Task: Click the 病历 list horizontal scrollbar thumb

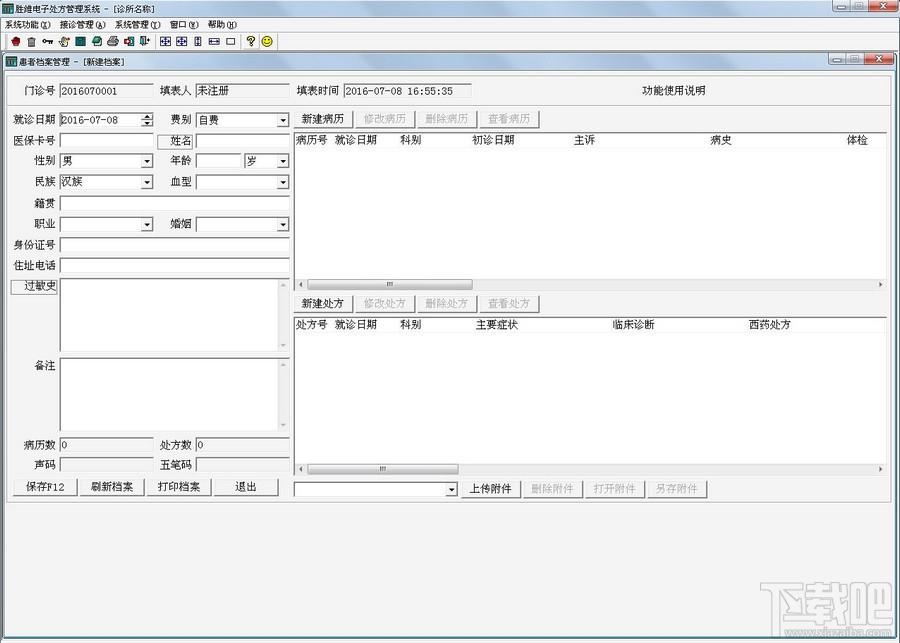Action: (x=390, y=284)
